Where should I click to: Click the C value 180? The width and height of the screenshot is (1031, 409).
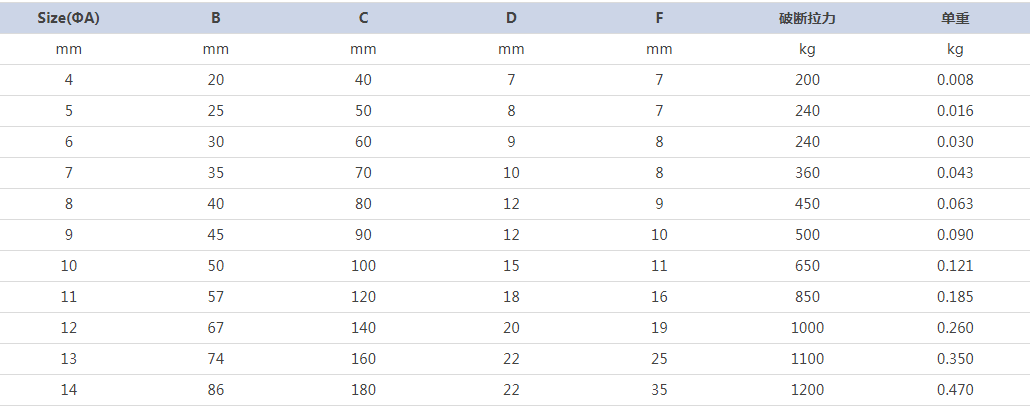point(363,389)
